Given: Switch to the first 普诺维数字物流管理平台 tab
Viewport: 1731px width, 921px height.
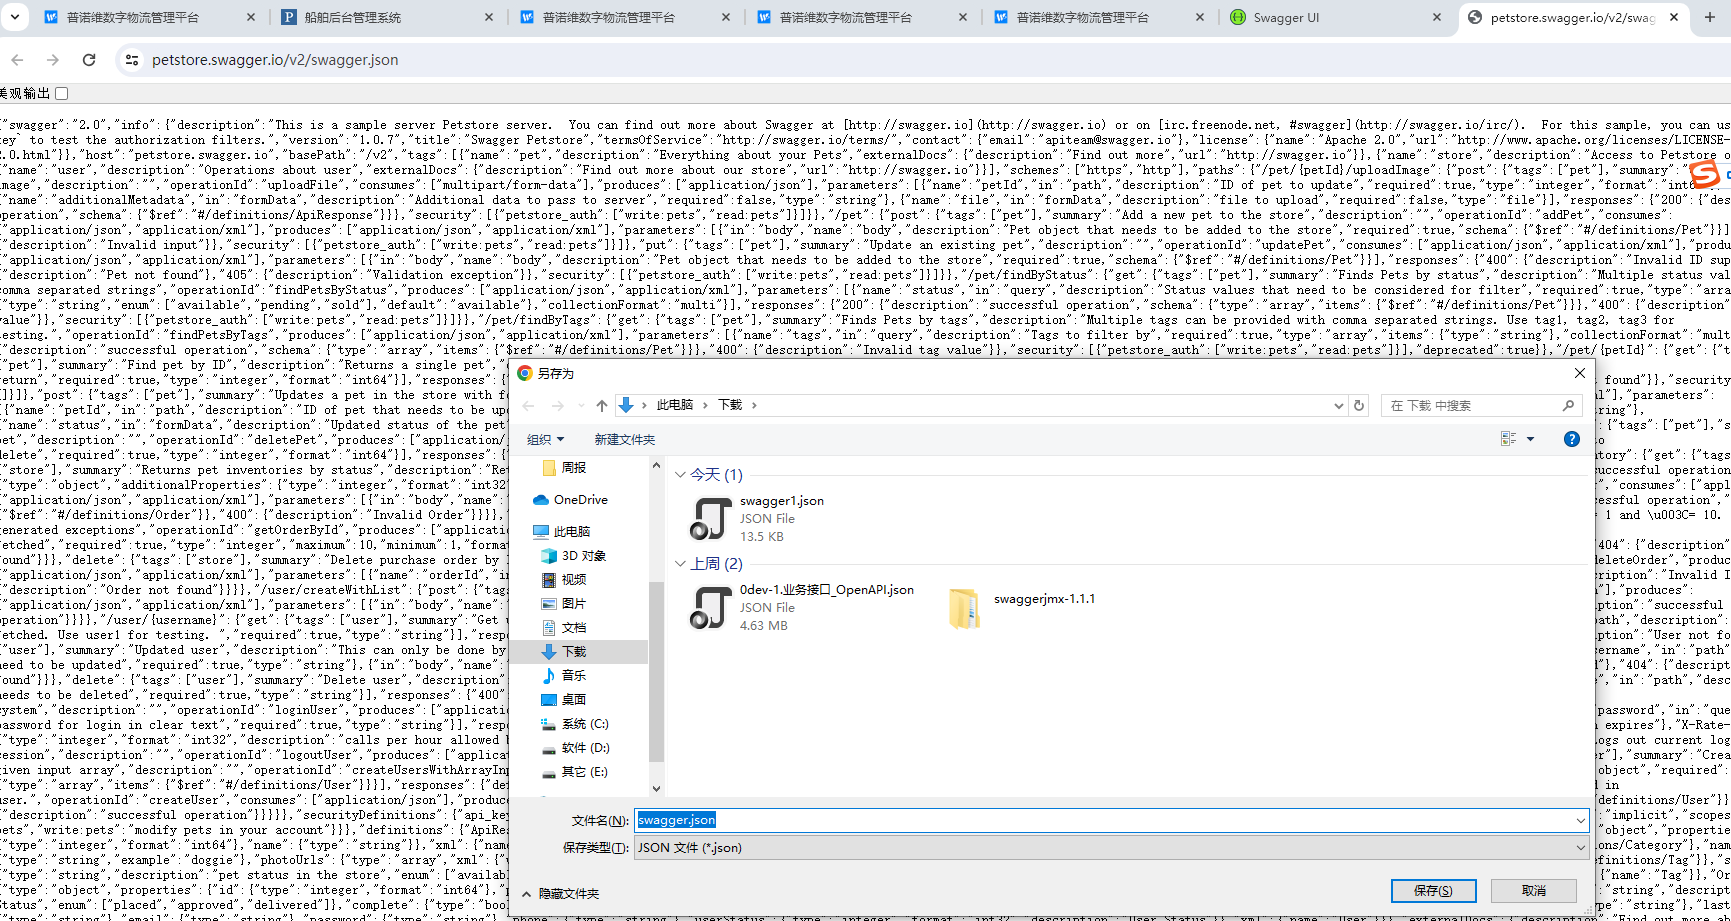Looking at the screenshot, I should 133,17.
